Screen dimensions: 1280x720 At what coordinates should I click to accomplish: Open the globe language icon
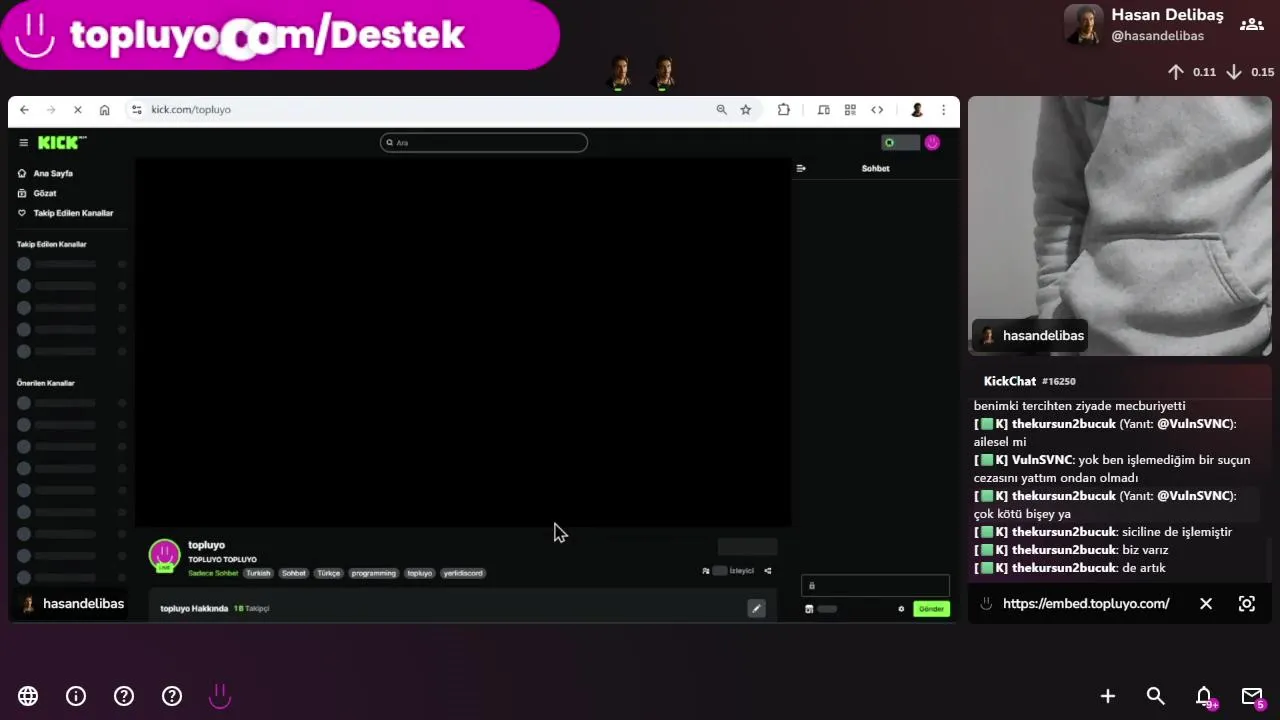(28, 696)
